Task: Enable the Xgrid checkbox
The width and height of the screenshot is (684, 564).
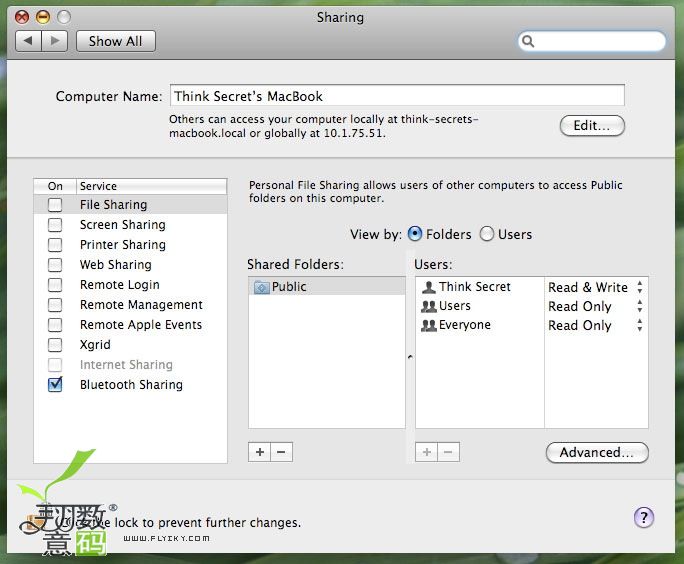Action: (x=55, y=345)
